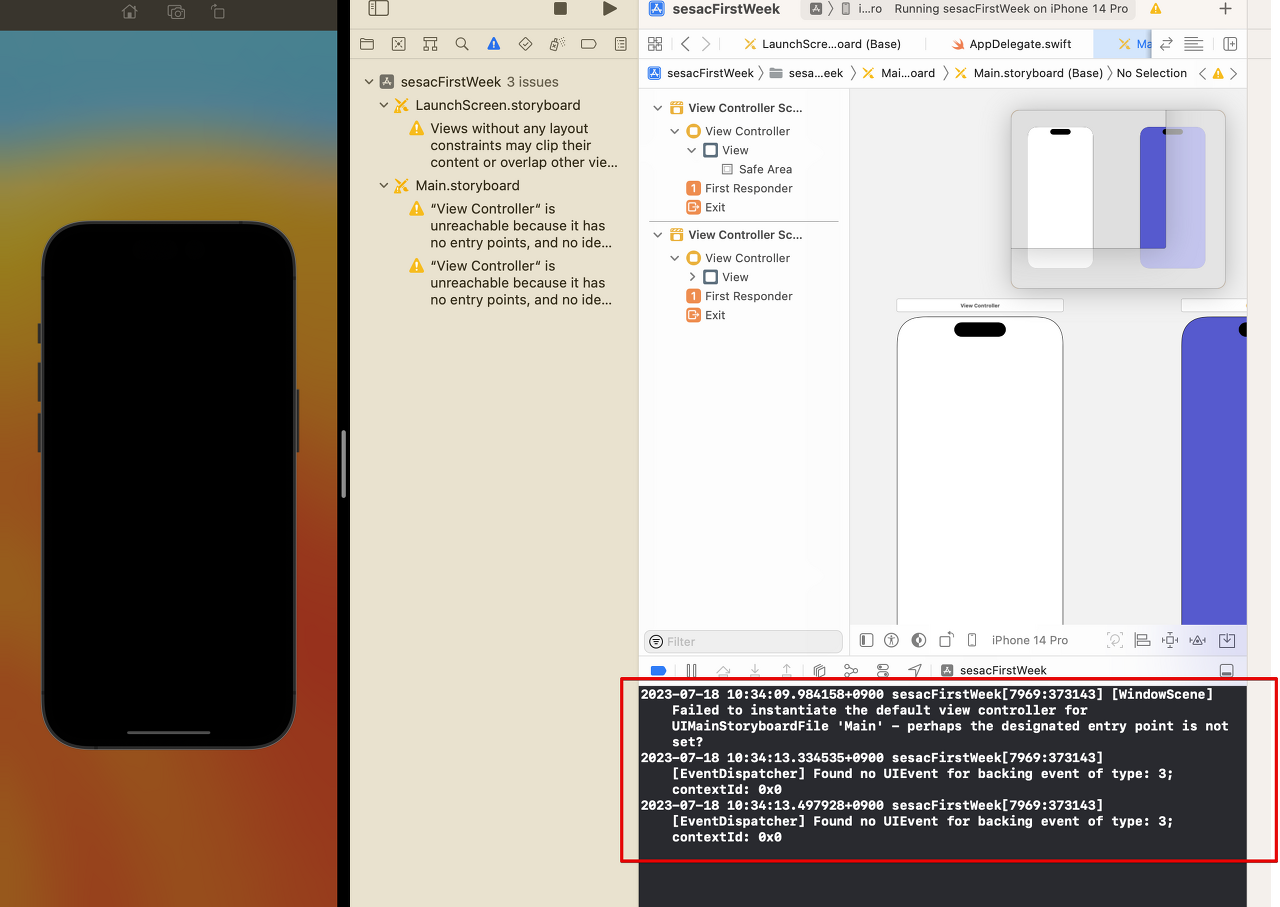Click the Simulator rotate device icon
Screen dimensions: 1280x907
pos(218,12)
